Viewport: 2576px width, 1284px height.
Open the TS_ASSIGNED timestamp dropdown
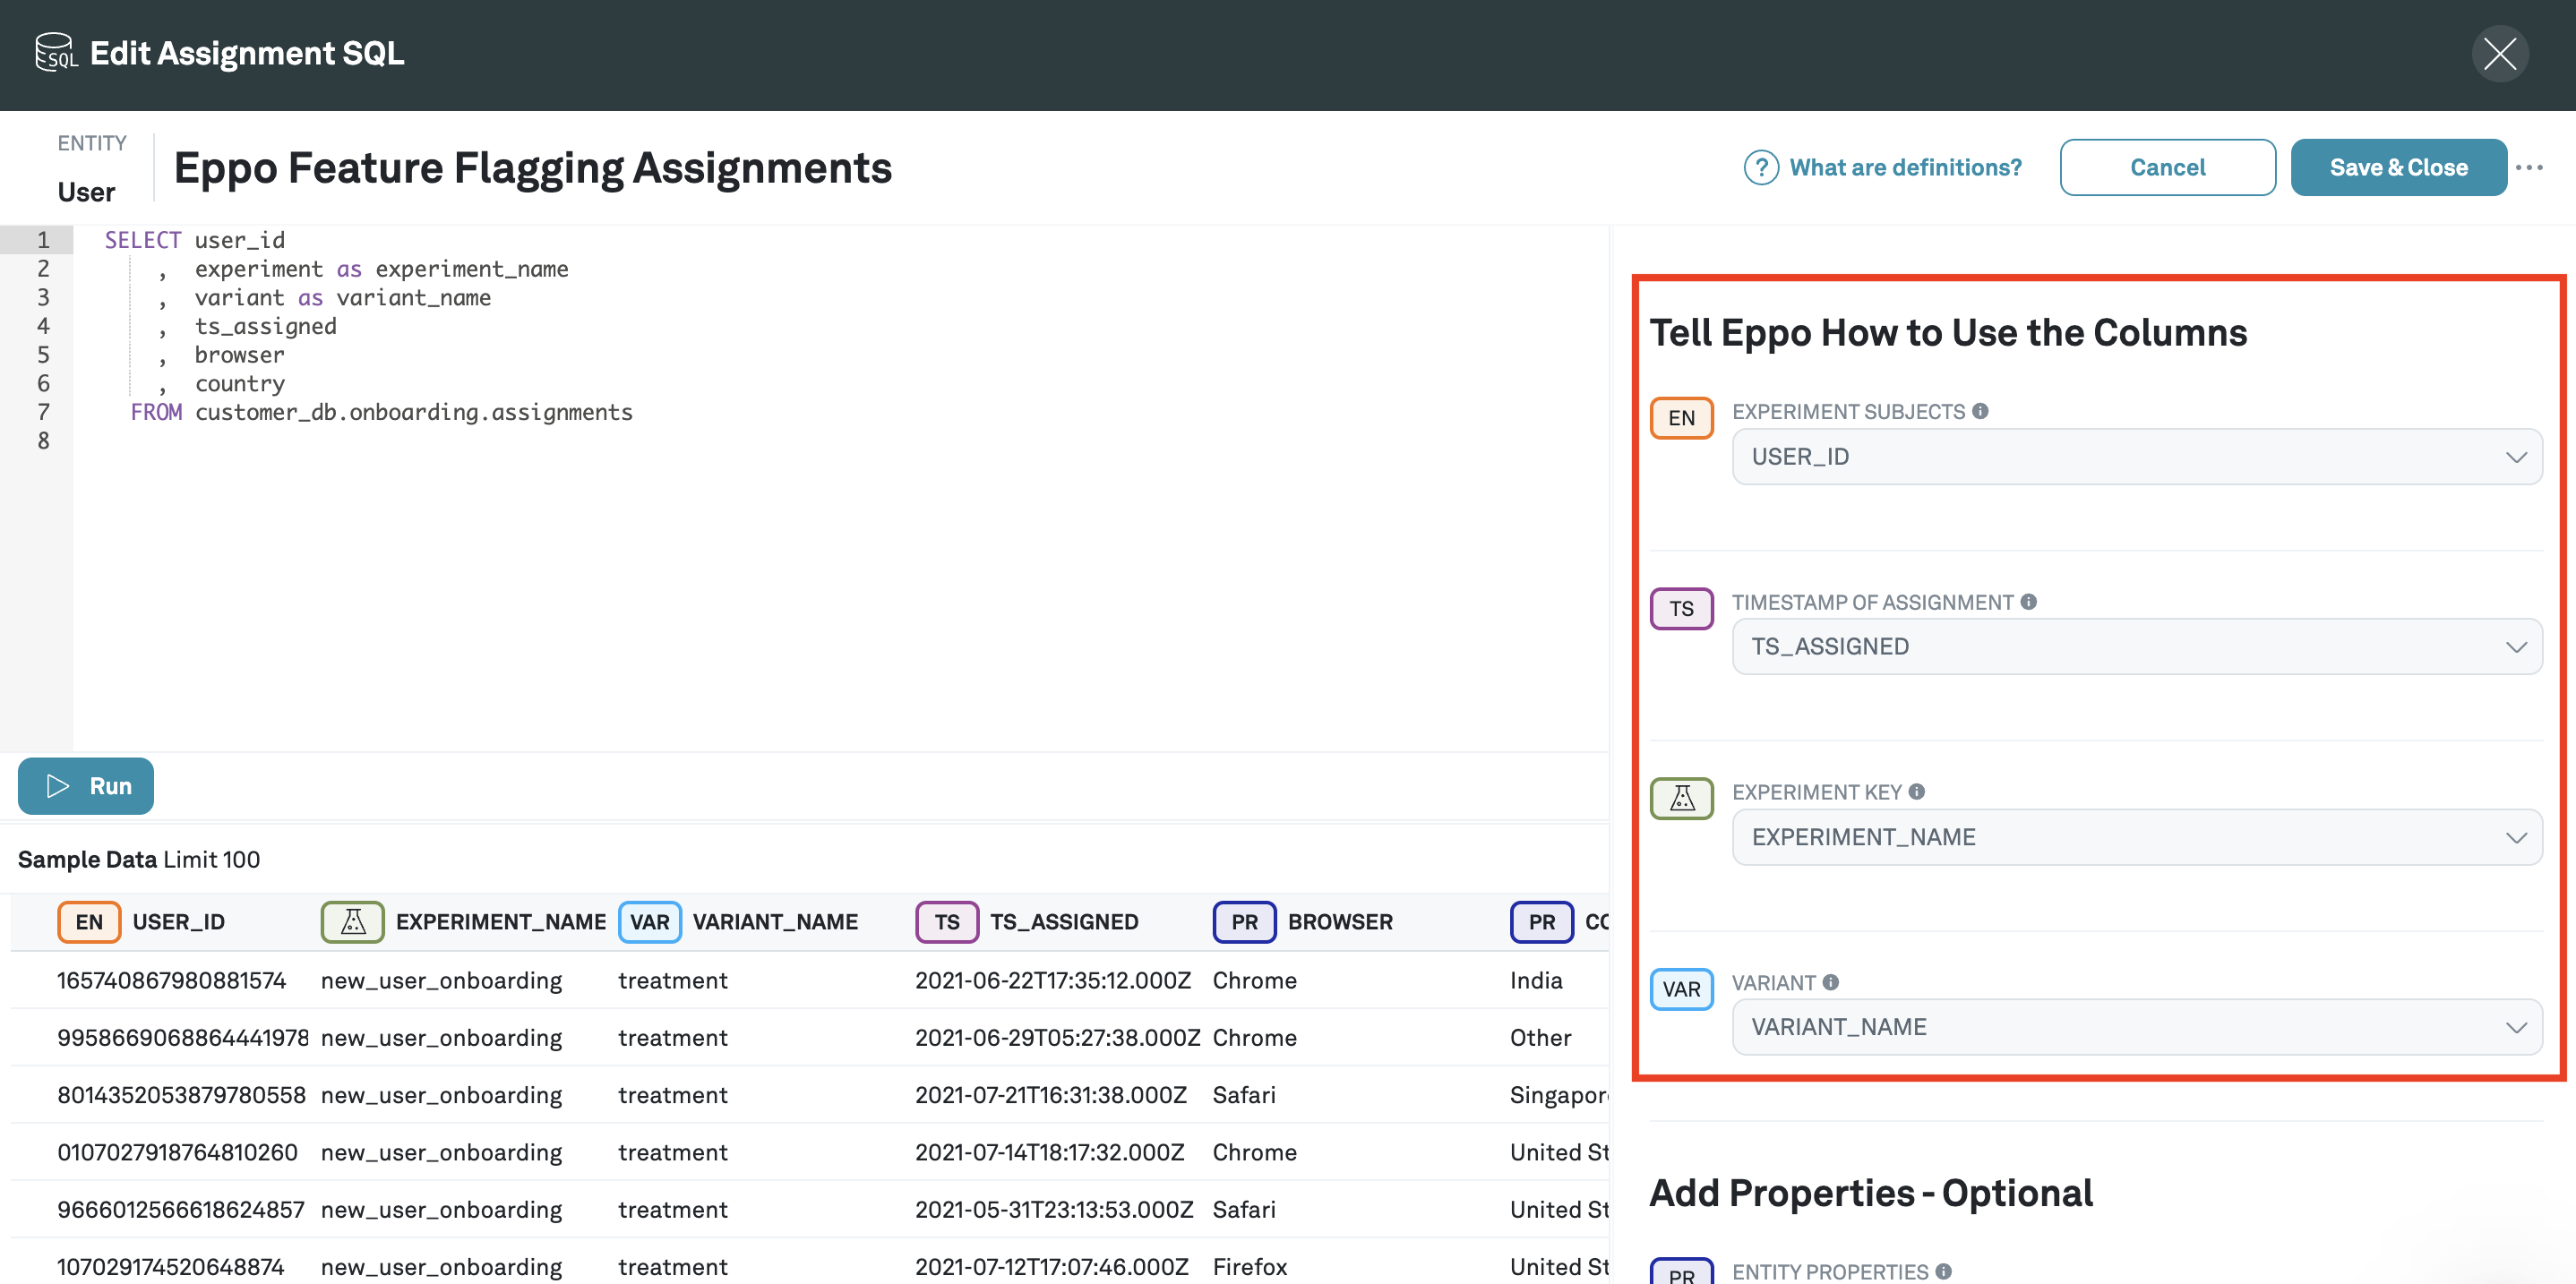[x=2136, y=646]
